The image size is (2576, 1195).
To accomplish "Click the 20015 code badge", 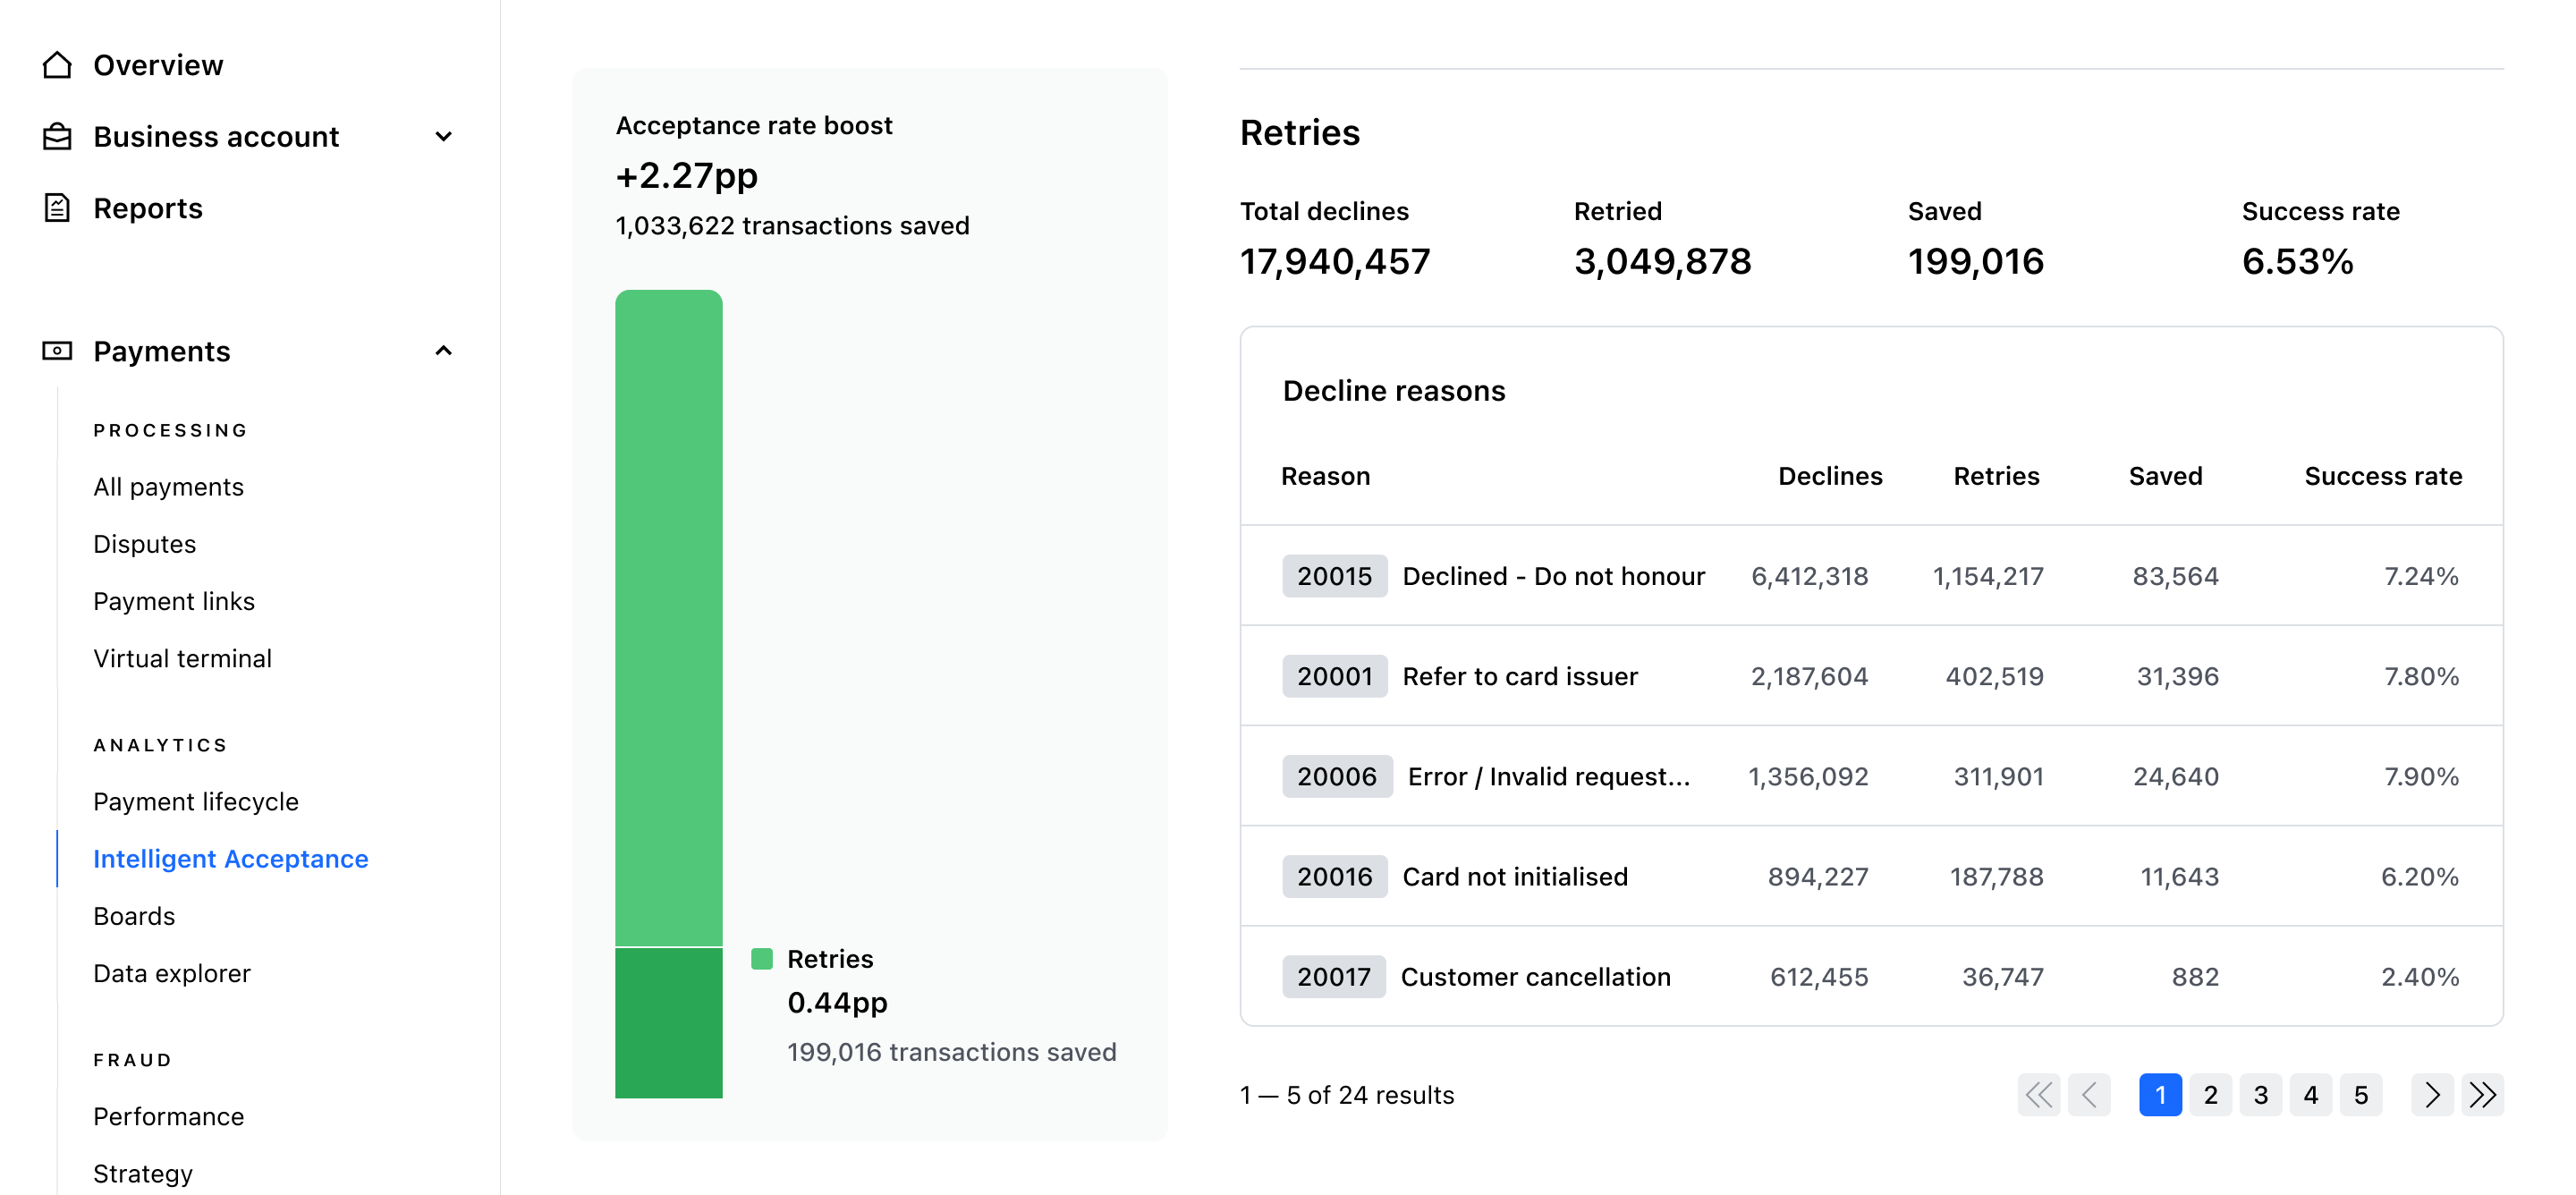I will coord(1334,576).
